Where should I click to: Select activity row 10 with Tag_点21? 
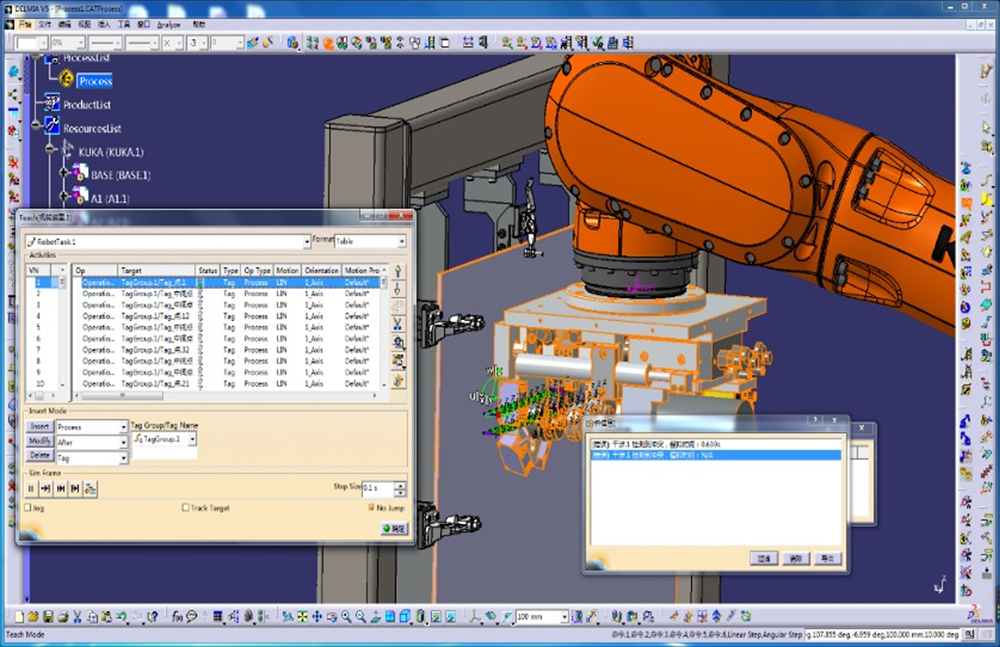coord(230,383)
